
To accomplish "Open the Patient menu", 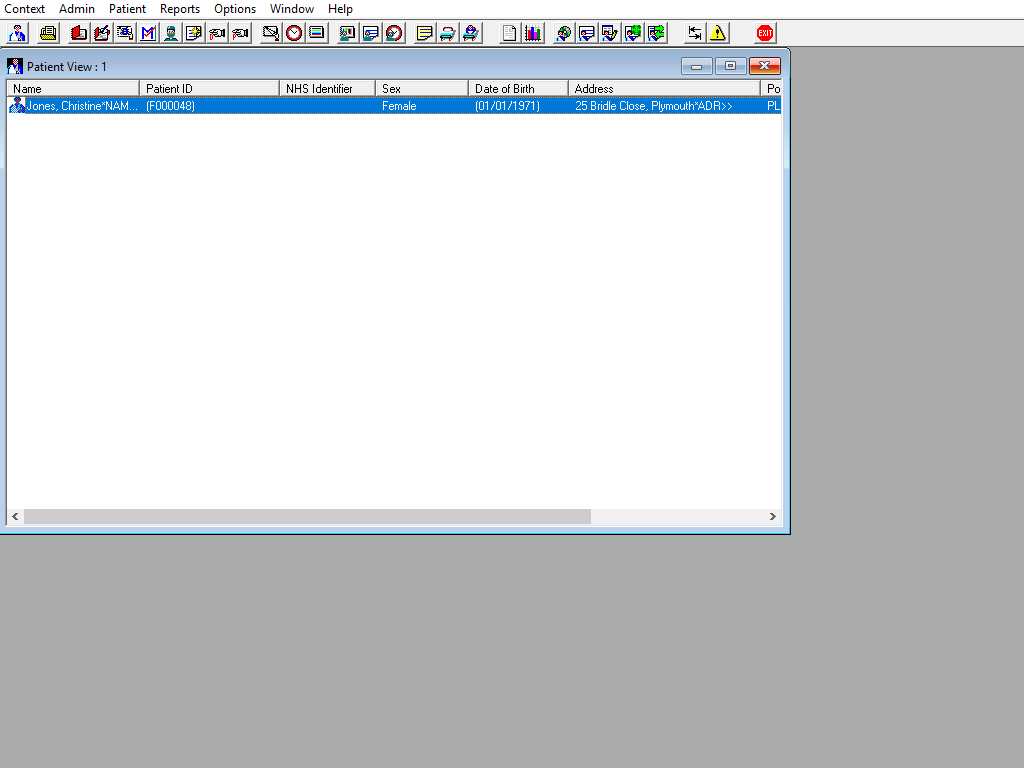I will pos(127,9).
